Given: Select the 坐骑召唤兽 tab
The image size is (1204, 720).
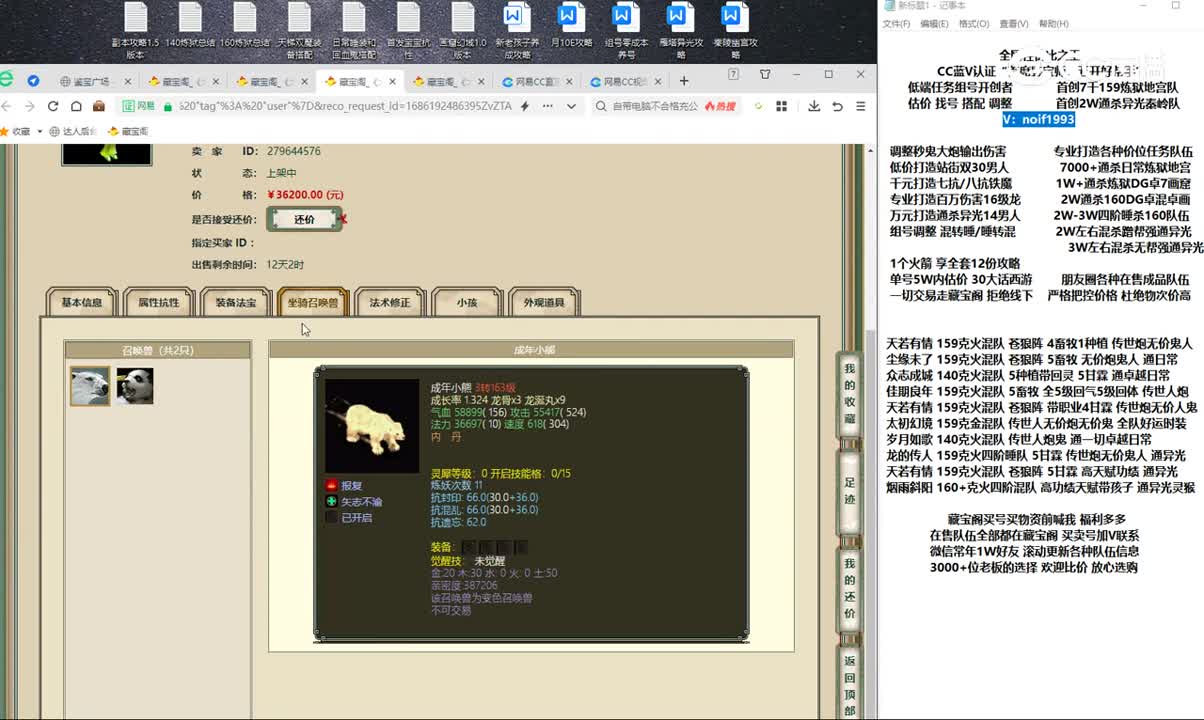Looking at the screenshot, I should (x=313, y=302).
